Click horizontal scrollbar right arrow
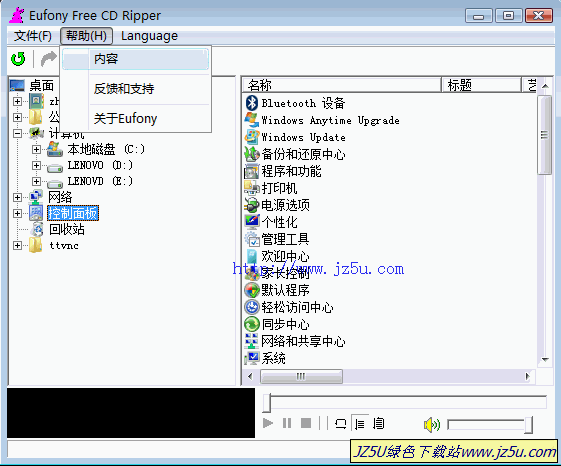561x466 pixels. pos(527,376)
